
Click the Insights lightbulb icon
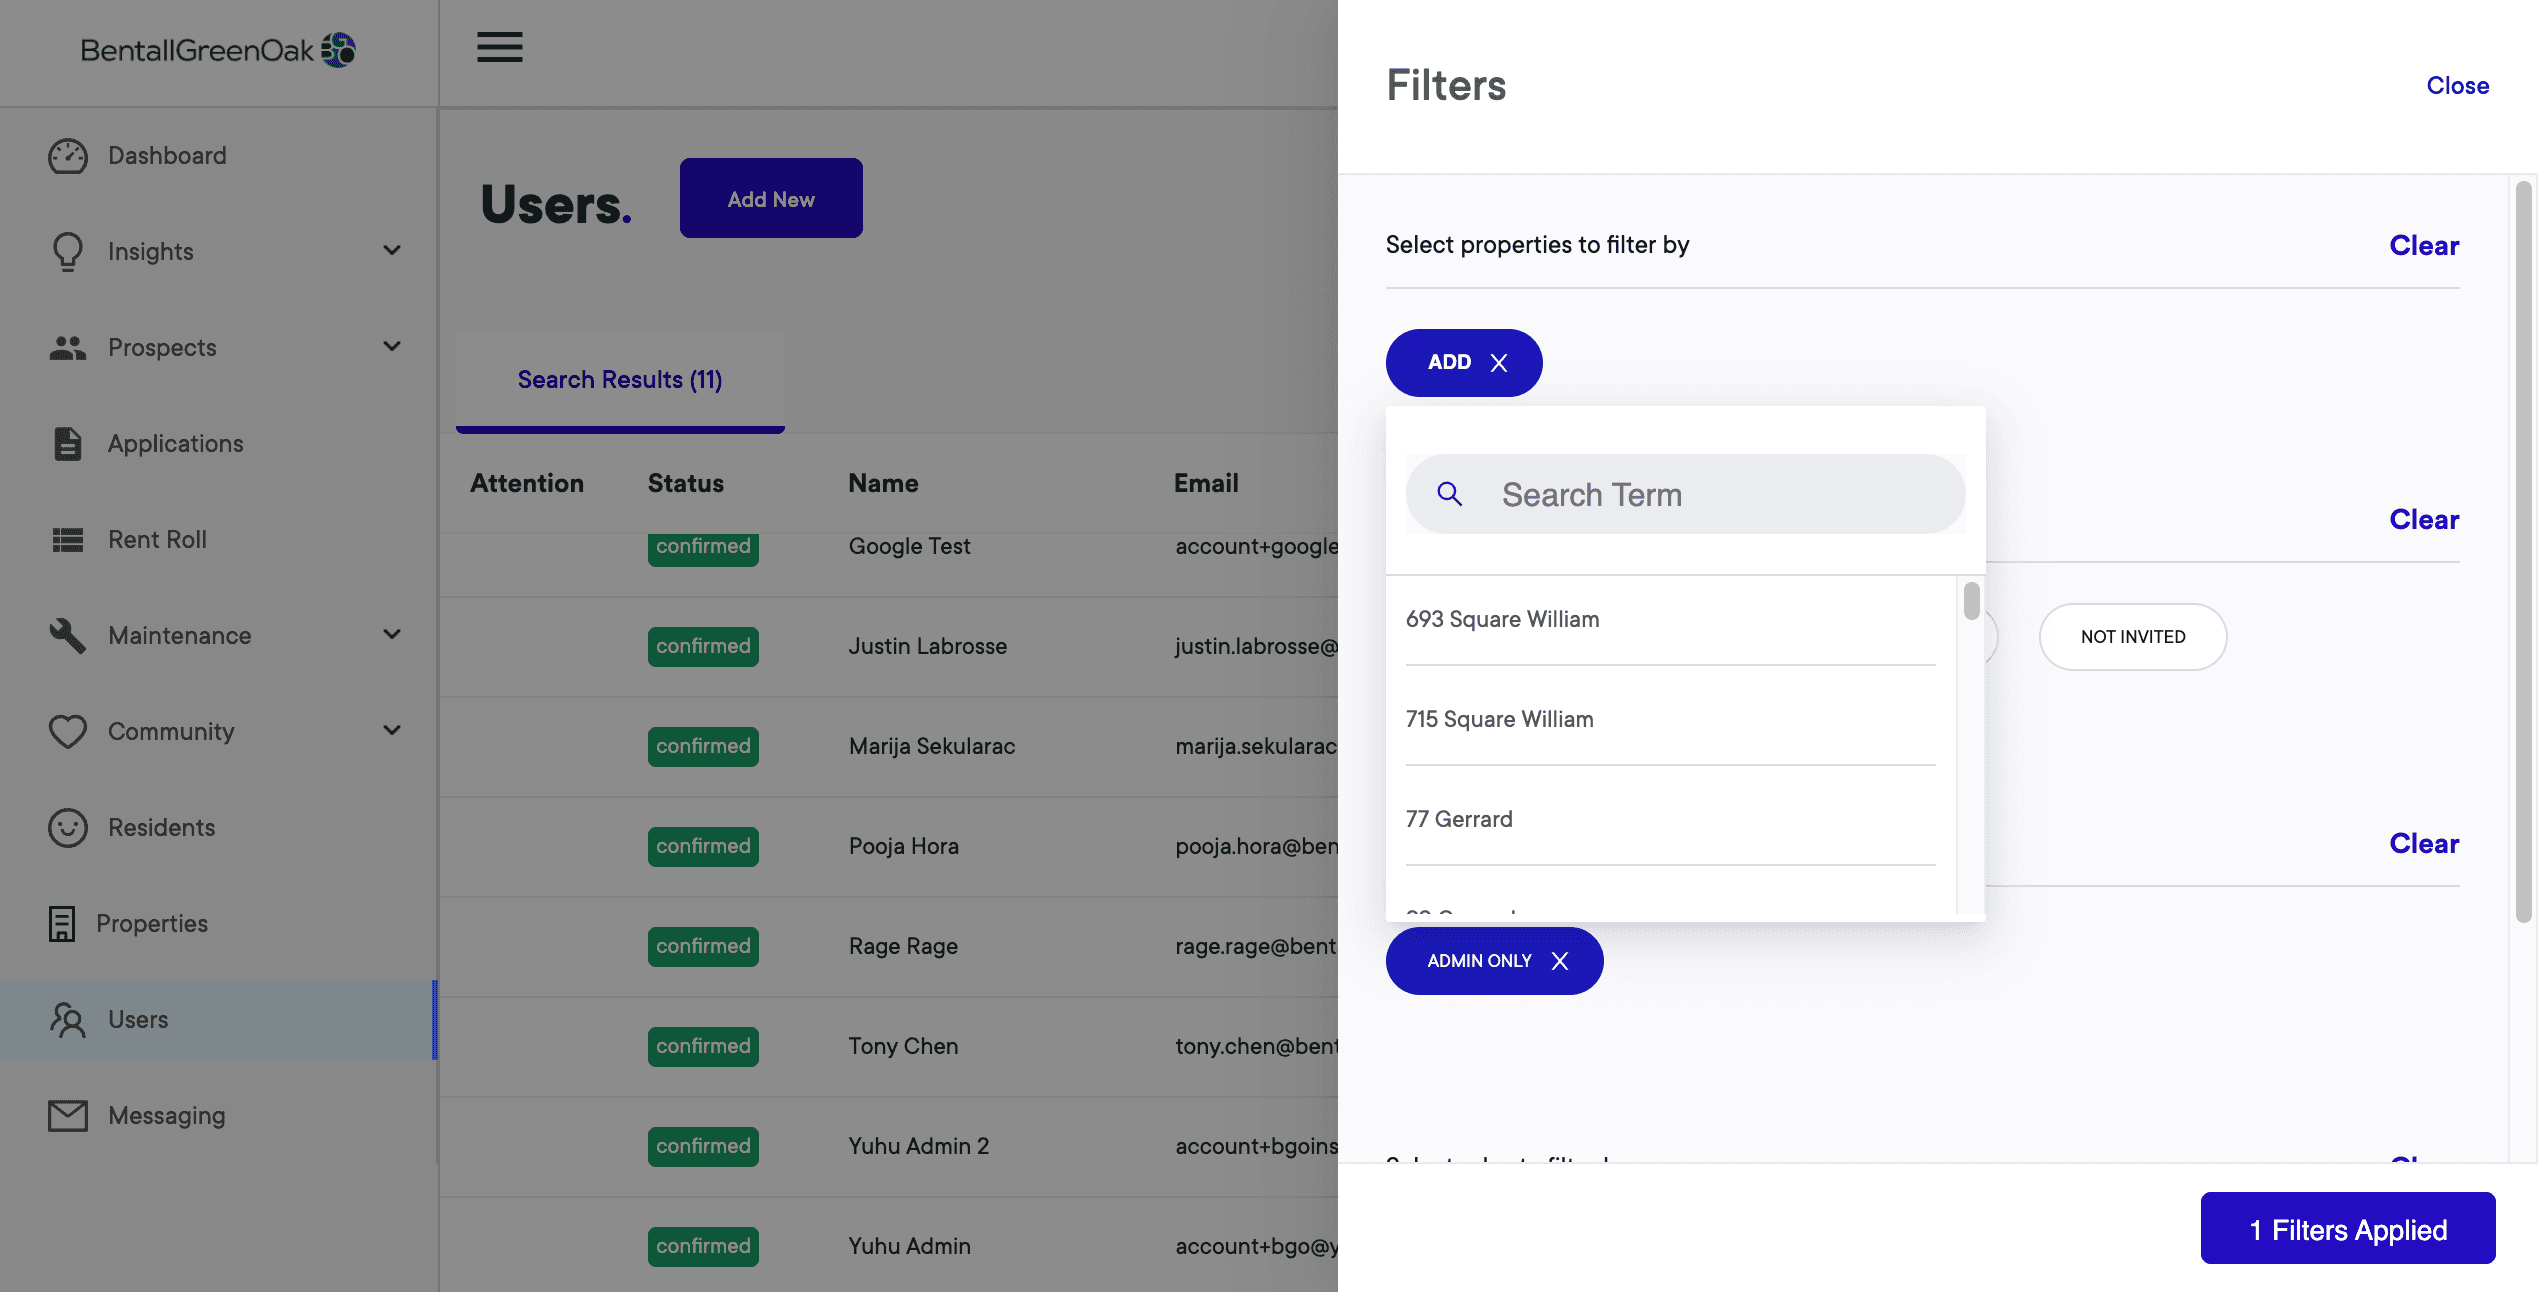click(x=68, y=252)
